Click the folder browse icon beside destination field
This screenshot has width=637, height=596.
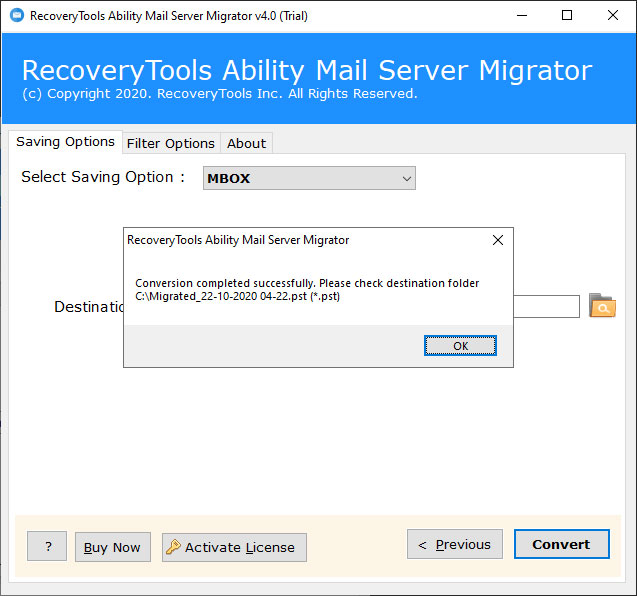[x=602, y=306]
